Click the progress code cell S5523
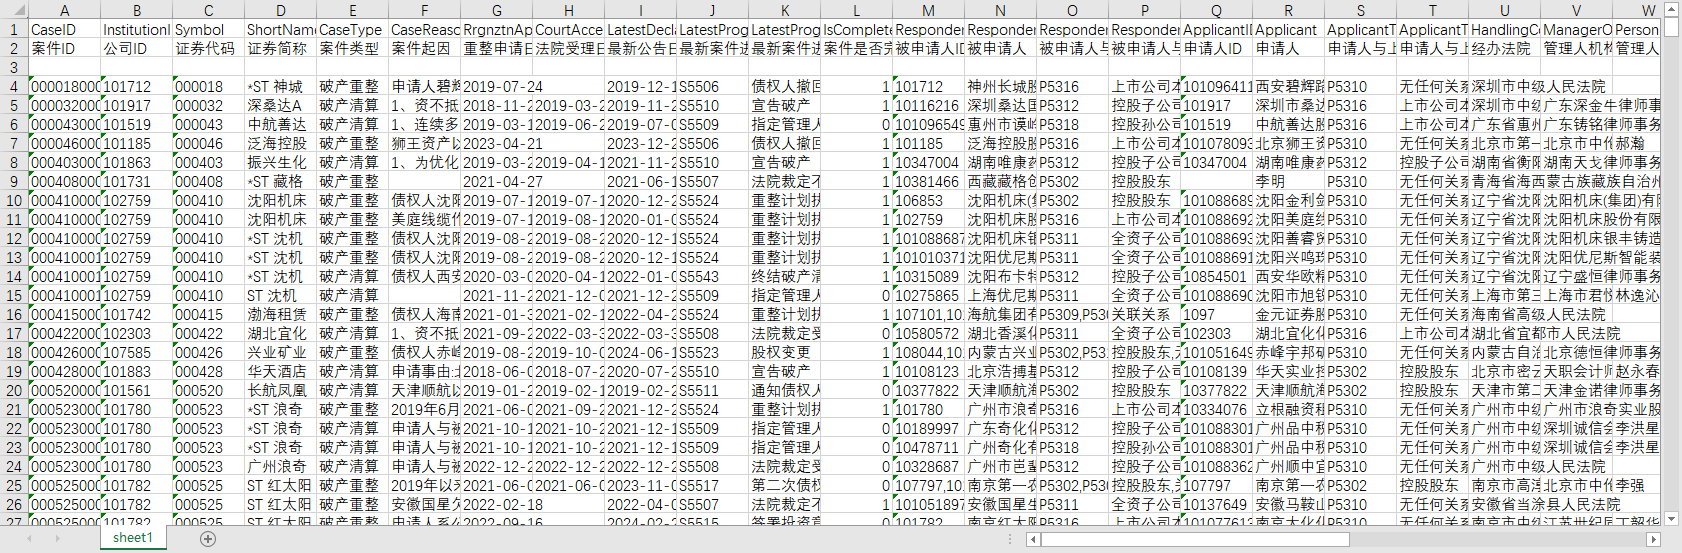The height and width of the screenshot is (553, 1682). coord(712,352)
